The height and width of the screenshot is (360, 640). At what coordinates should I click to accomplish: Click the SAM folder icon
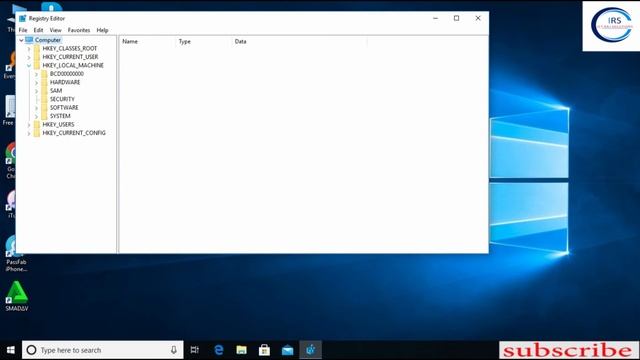point(44,91)
